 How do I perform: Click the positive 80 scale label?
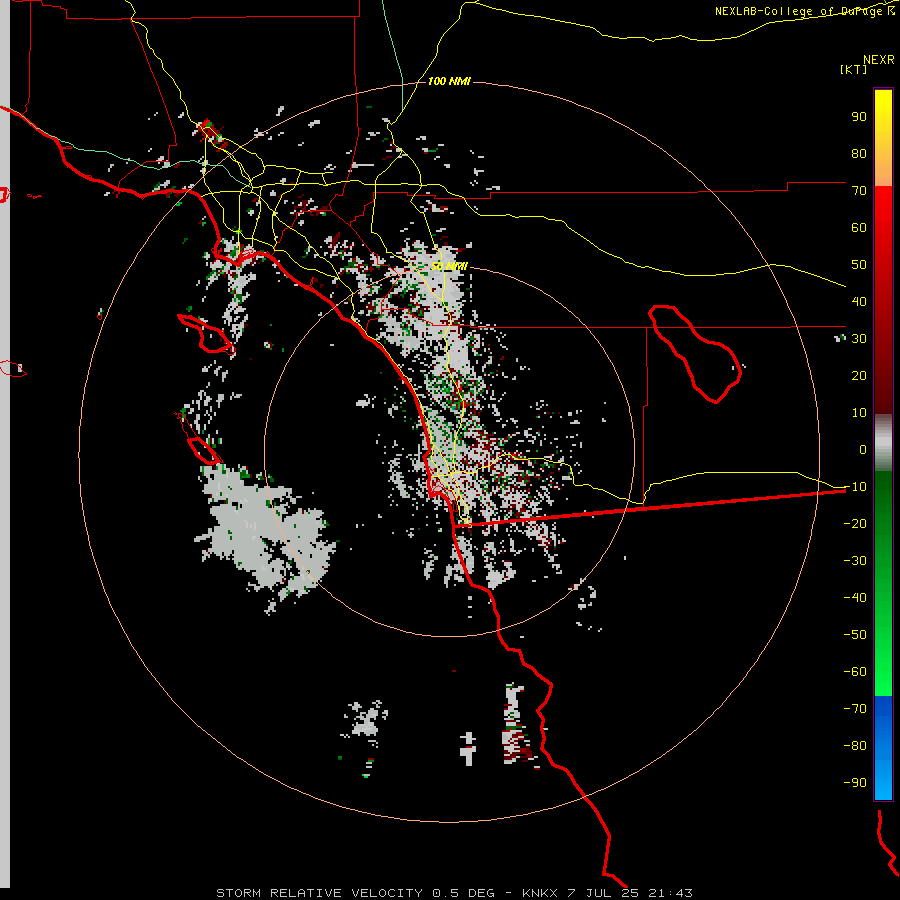click(859, 154)
